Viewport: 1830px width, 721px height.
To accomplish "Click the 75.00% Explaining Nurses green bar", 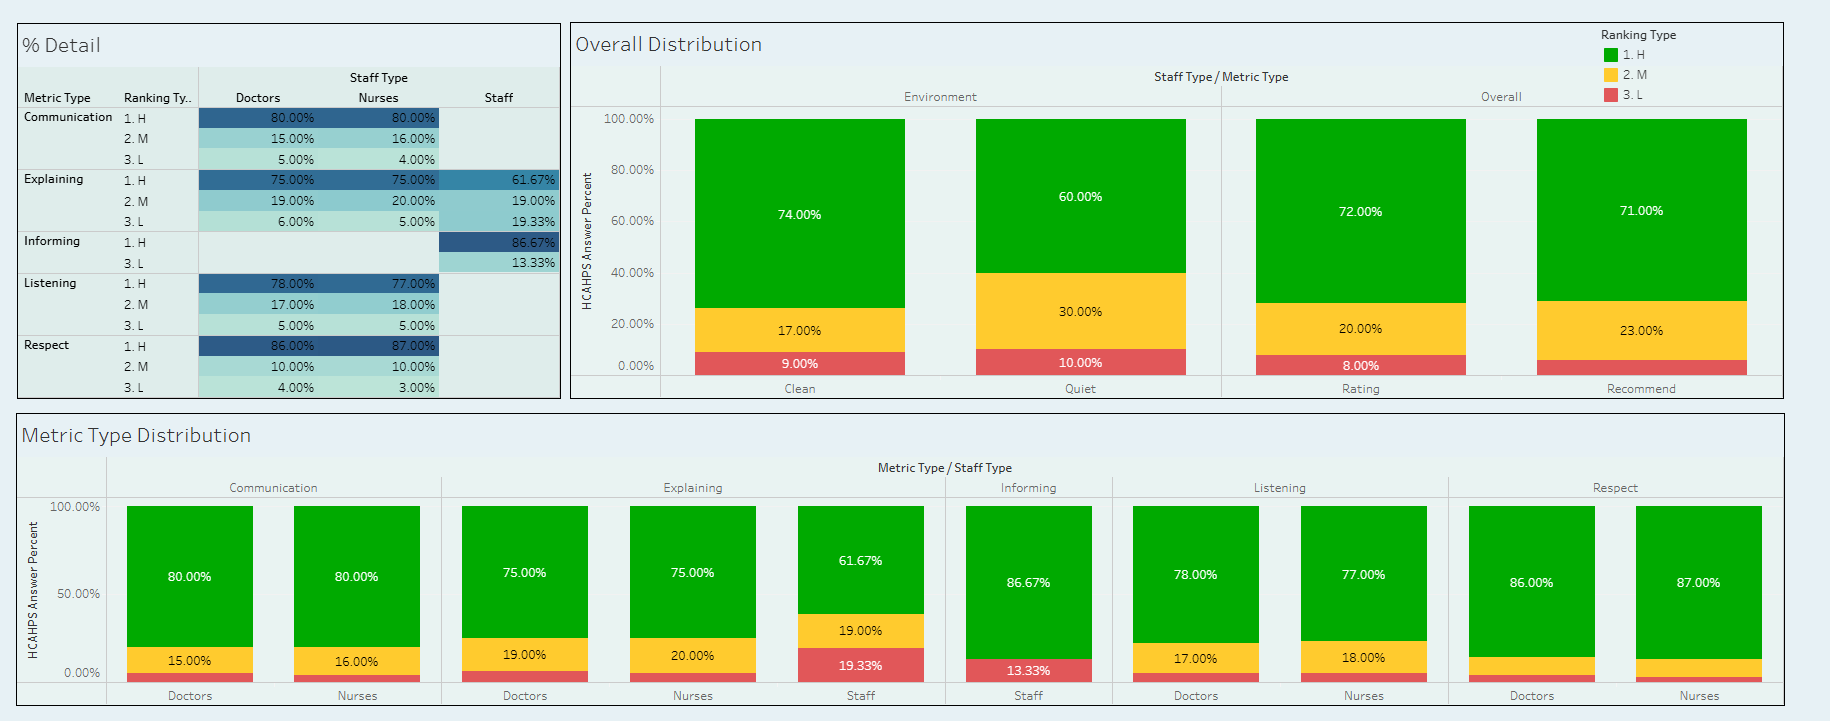I will 693,572.
